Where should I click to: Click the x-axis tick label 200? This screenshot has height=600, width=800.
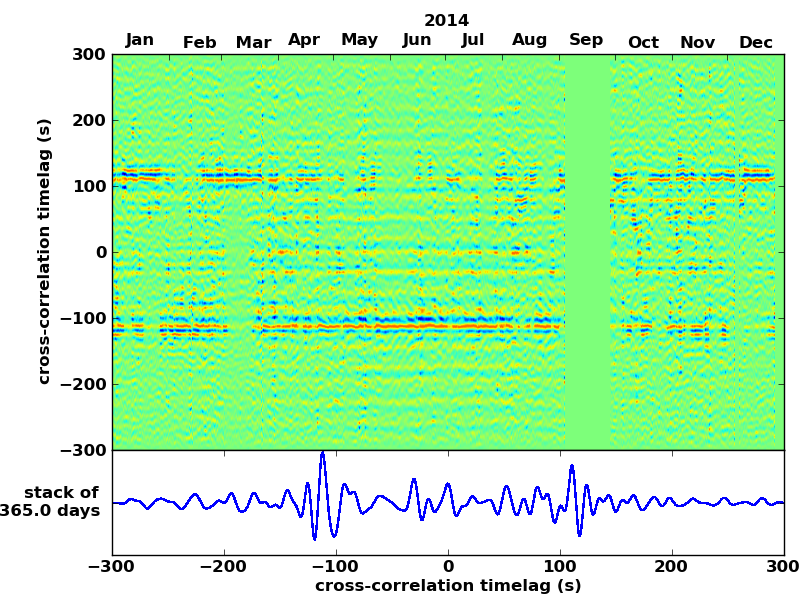672,567
